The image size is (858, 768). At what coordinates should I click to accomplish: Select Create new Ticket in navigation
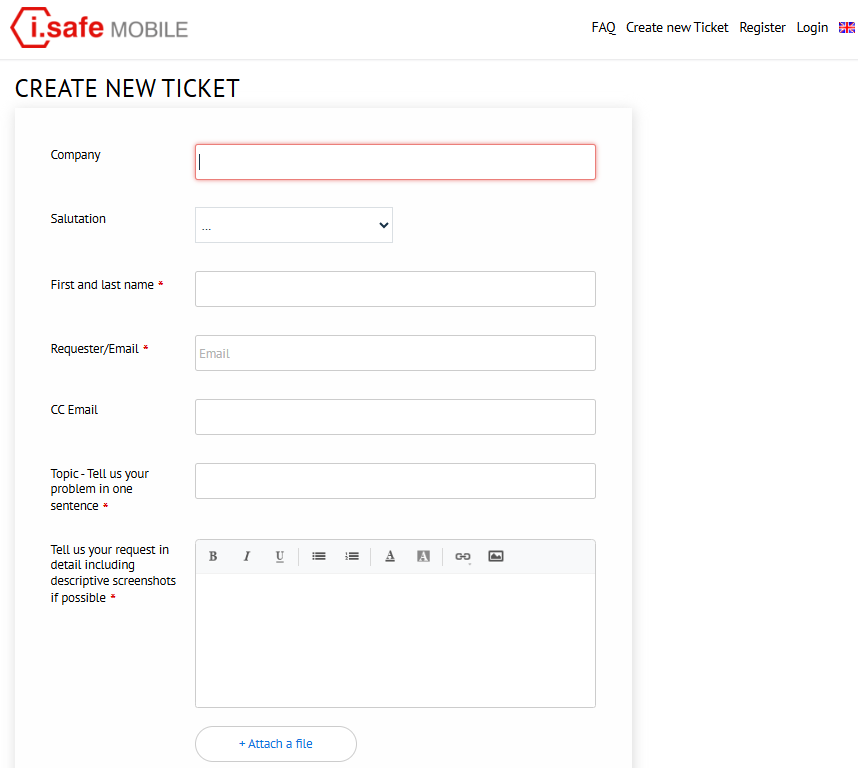(x=677, y=27)
